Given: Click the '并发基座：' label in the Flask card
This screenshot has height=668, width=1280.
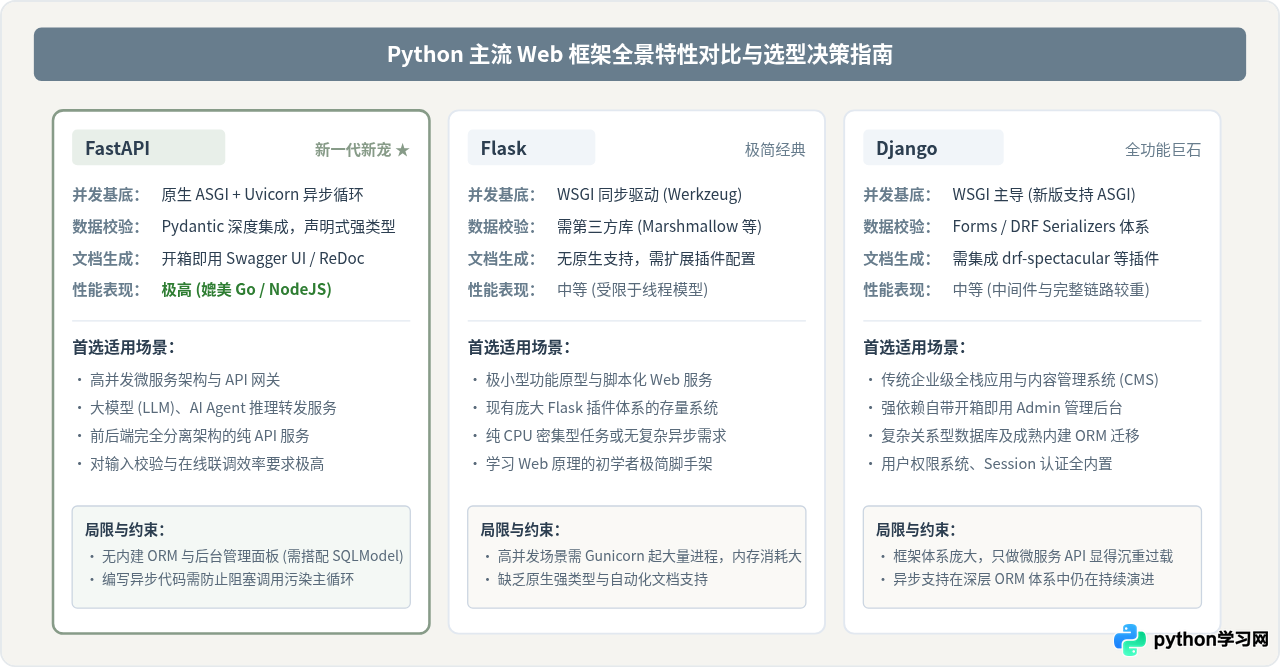Looking at the screenshot, I should [502, 195].
